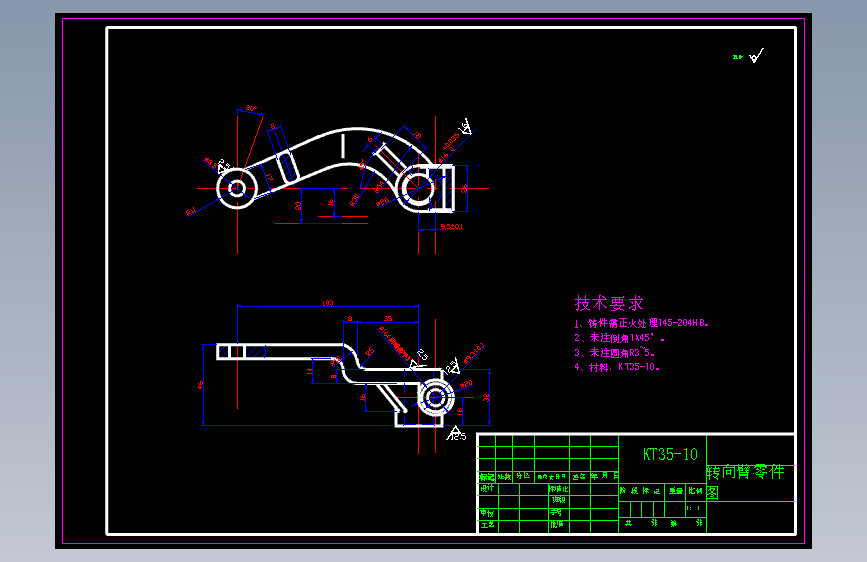
Task: Click the ø20 diameter dimension
Action: [x=466, y=384]
